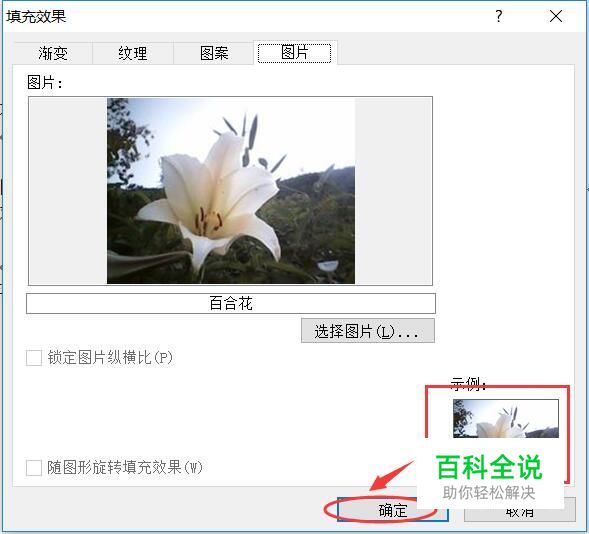Viewport: 589px width, 534px height.
Task: Confirm with the 确定 button
Action: (x=393, y=510)
